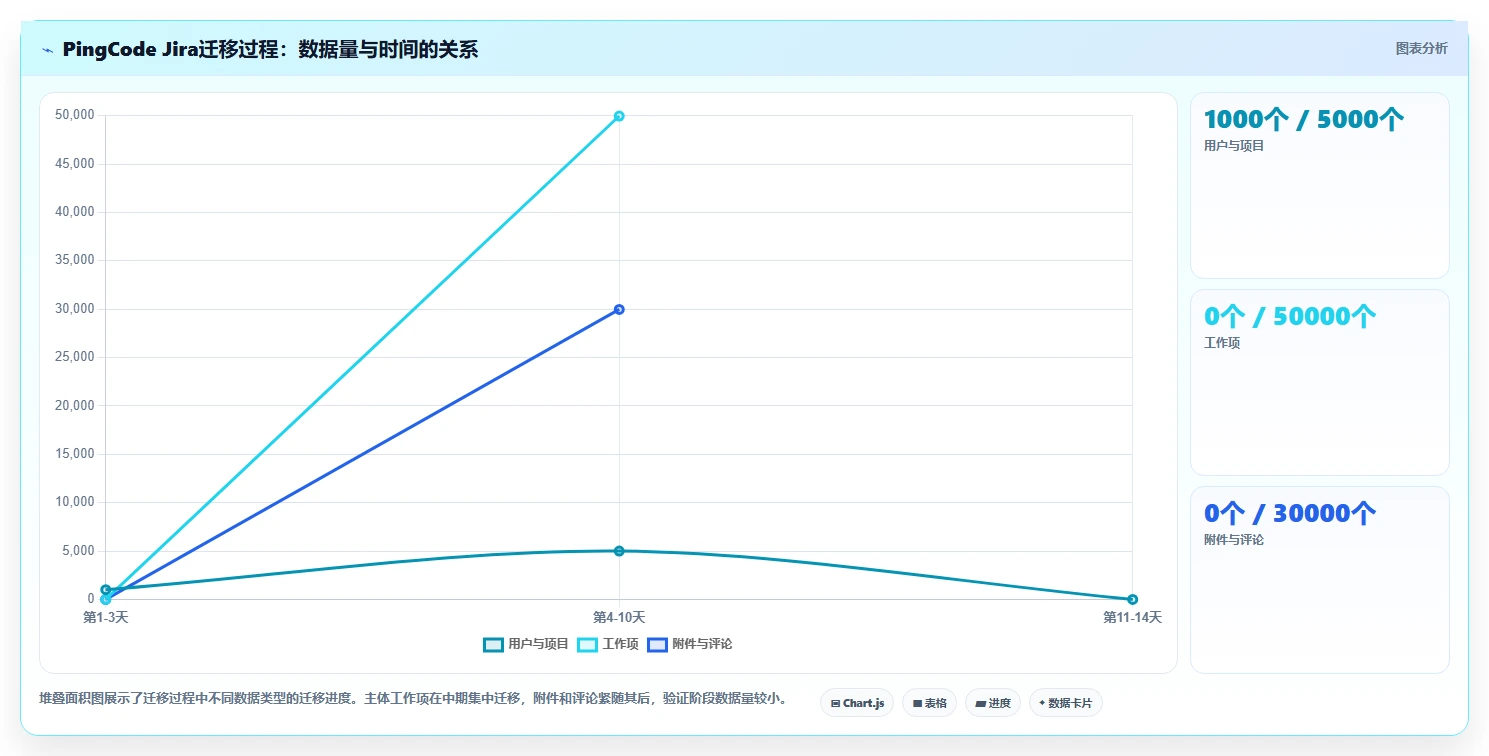Image resolution: width=1489 pixels, height=756 pixels.
Task: Click the 用户与项目 card caption
Action: pos(1234,146)
